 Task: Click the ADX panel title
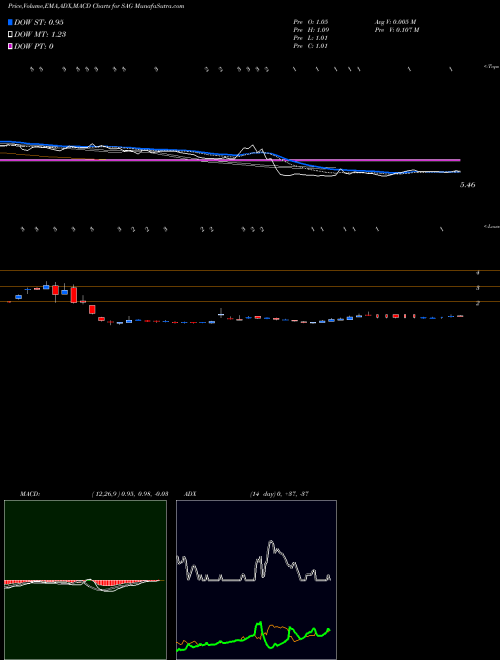[x=190, y=493]
